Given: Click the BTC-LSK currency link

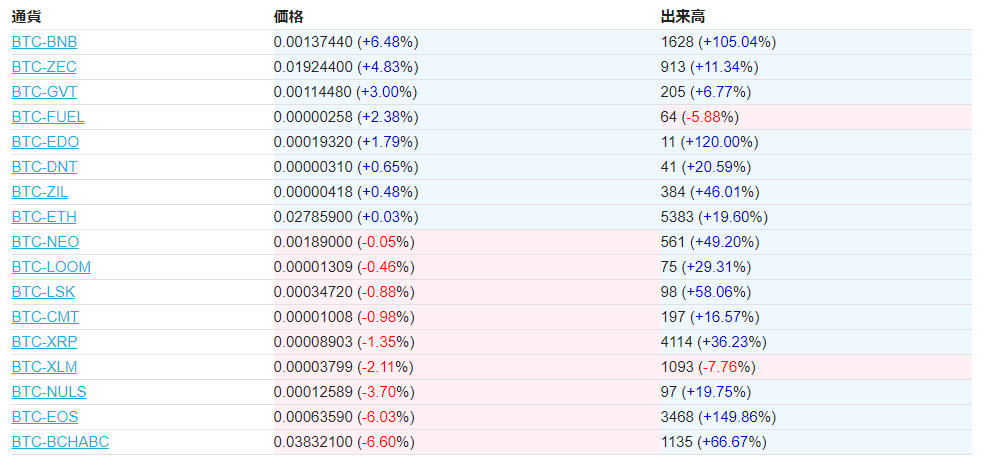Looking at the screenshot, I should pyautogui.click(x=43, y=292).
